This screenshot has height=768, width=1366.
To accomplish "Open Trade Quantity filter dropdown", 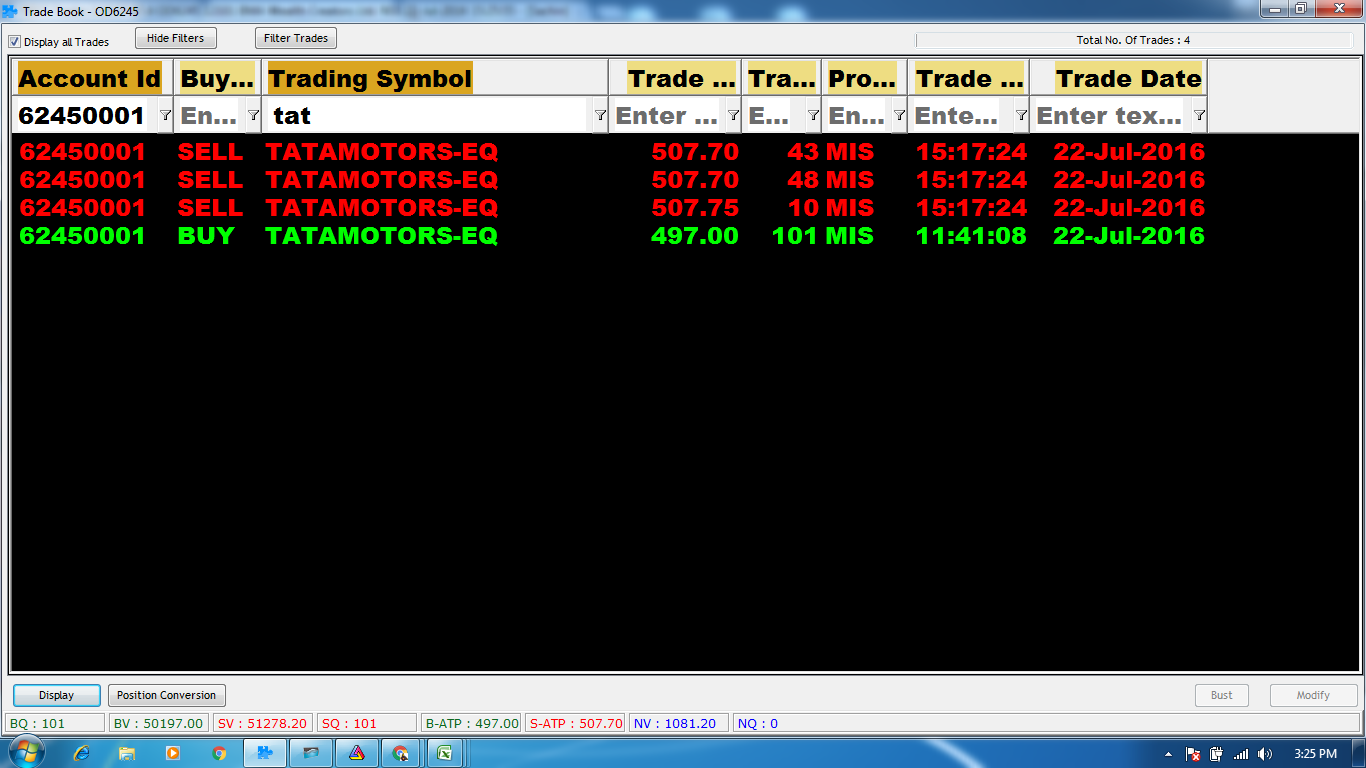I will (x=813, y=115).
